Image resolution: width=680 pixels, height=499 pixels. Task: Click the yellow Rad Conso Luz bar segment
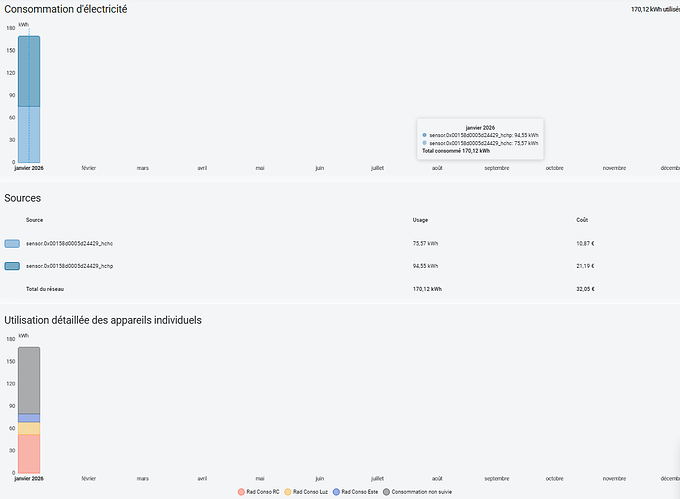click(29, 428)
